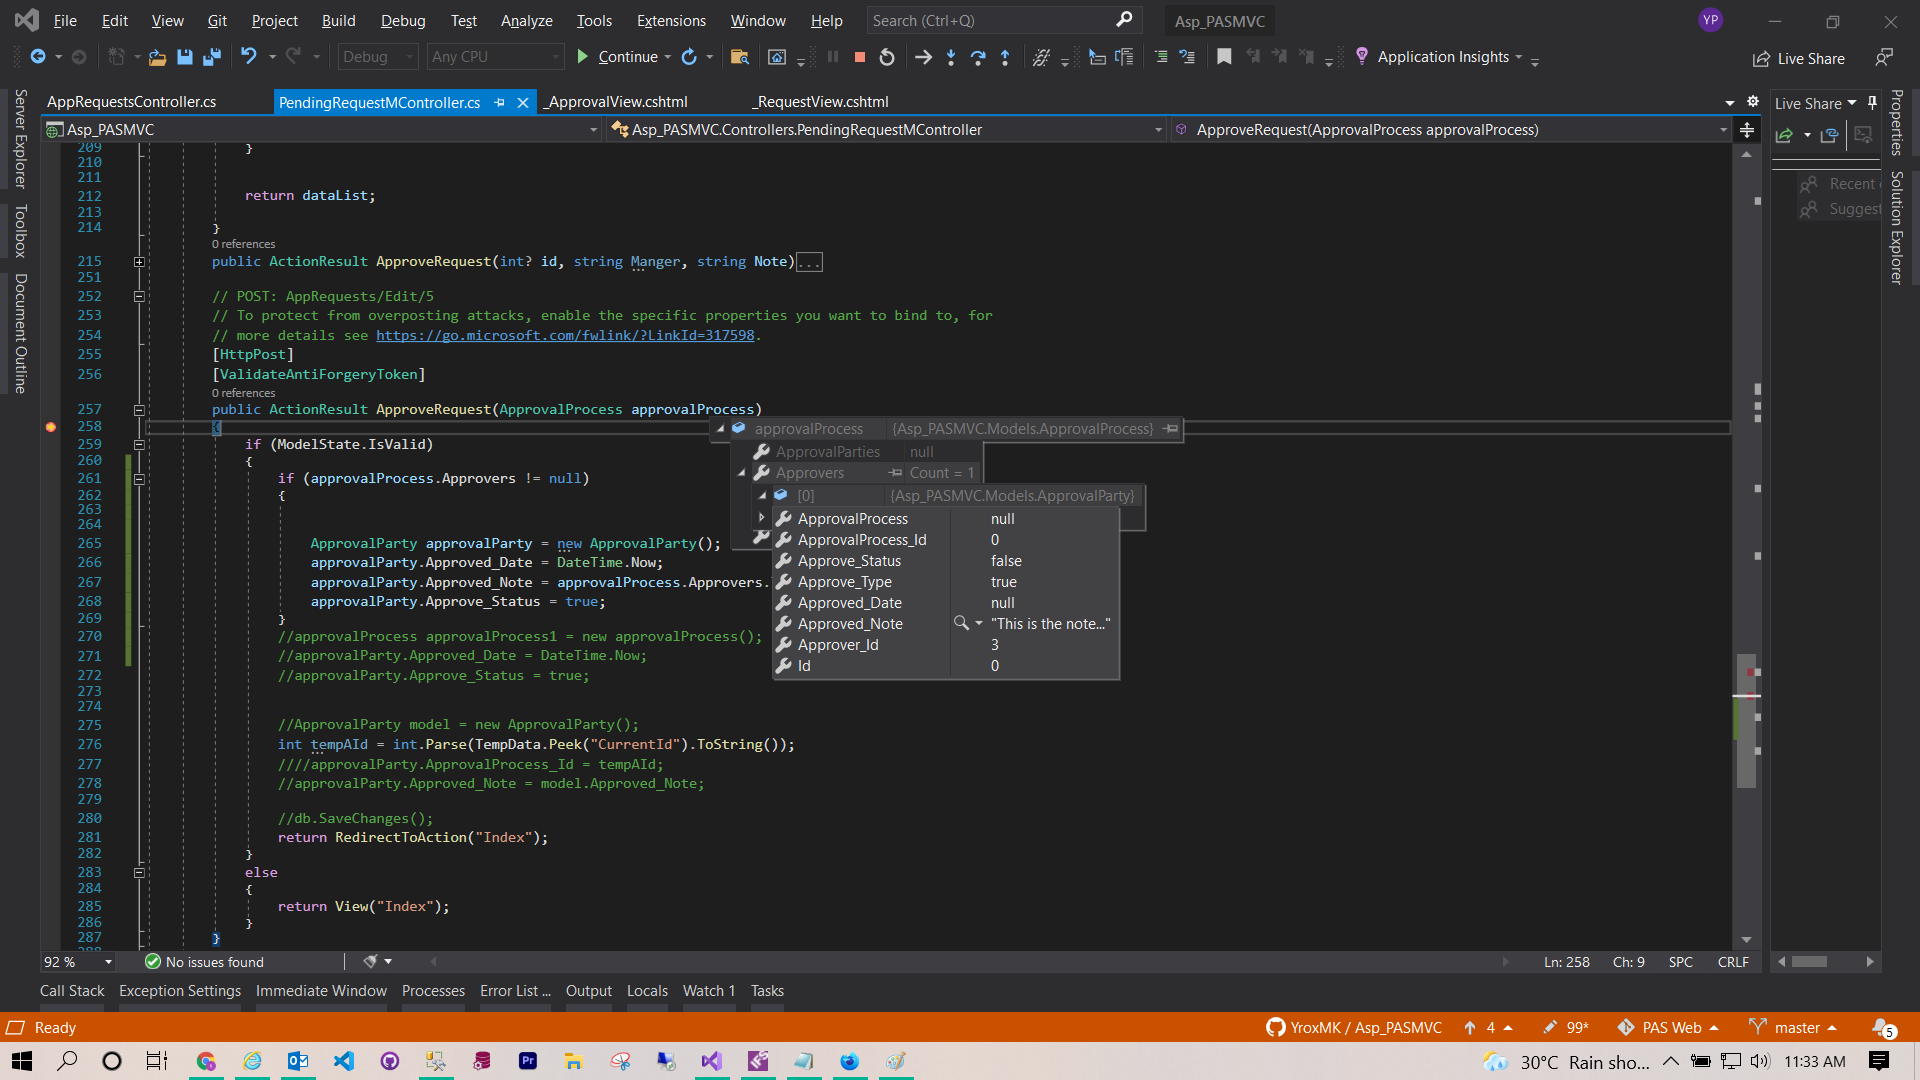Open the Analyze menu
The height and width of the screenshot is (1080, 1920).
527,20
